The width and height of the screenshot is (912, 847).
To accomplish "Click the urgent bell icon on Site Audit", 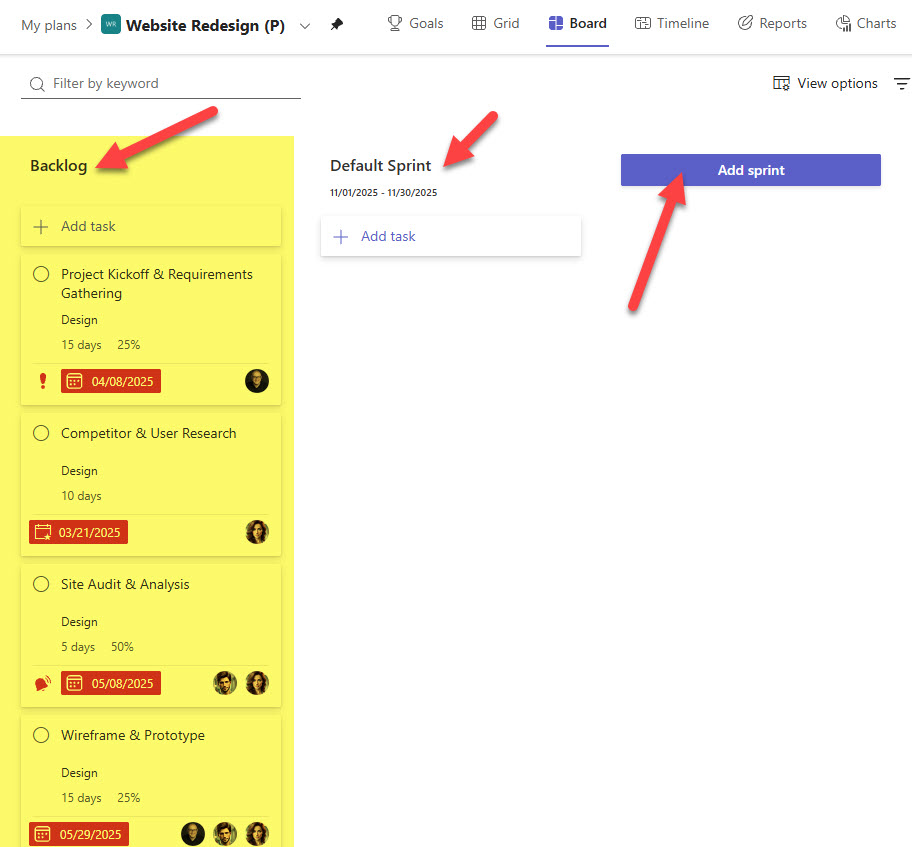I will tap(42, 684).
